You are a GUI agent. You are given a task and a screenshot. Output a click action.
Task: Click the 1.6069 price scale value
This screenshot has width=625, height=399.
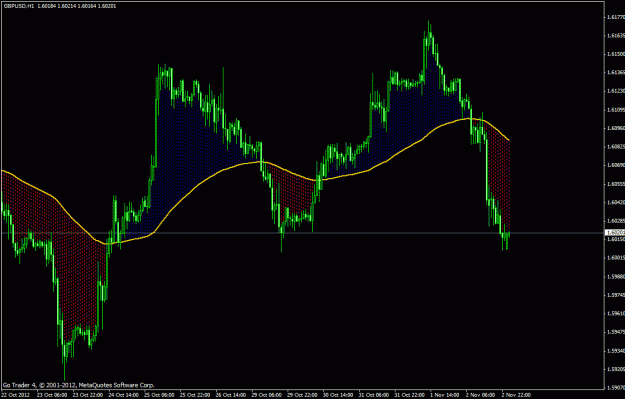[x=615, y=165]
